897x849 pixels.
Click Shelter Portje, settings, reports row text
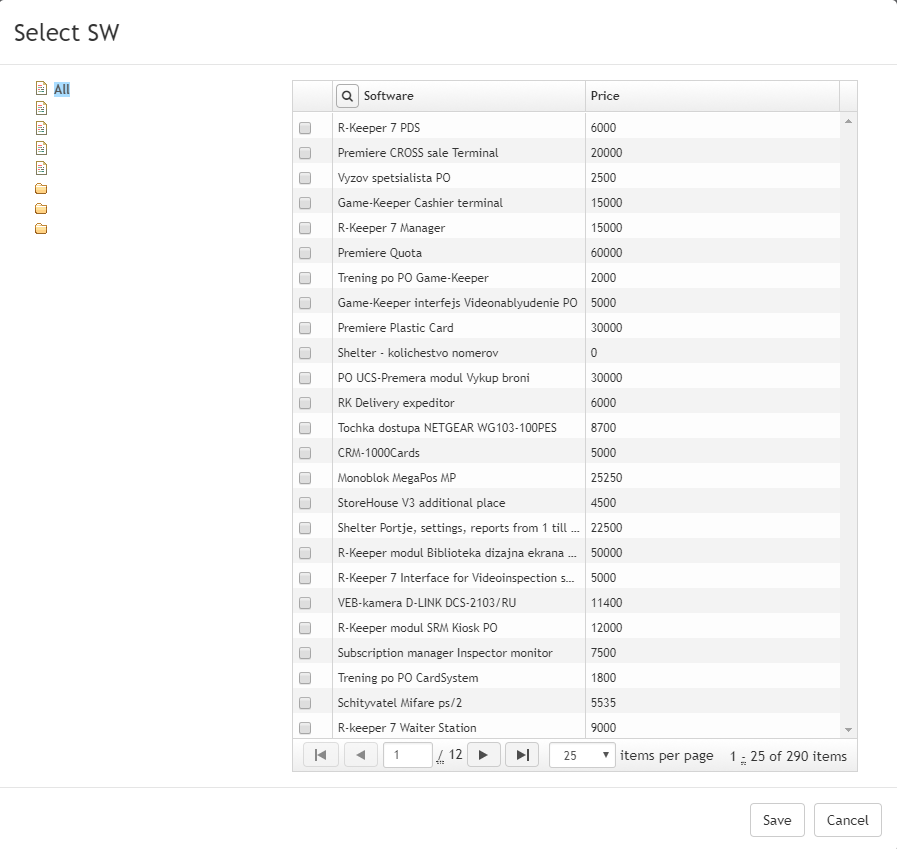[458, 528]
